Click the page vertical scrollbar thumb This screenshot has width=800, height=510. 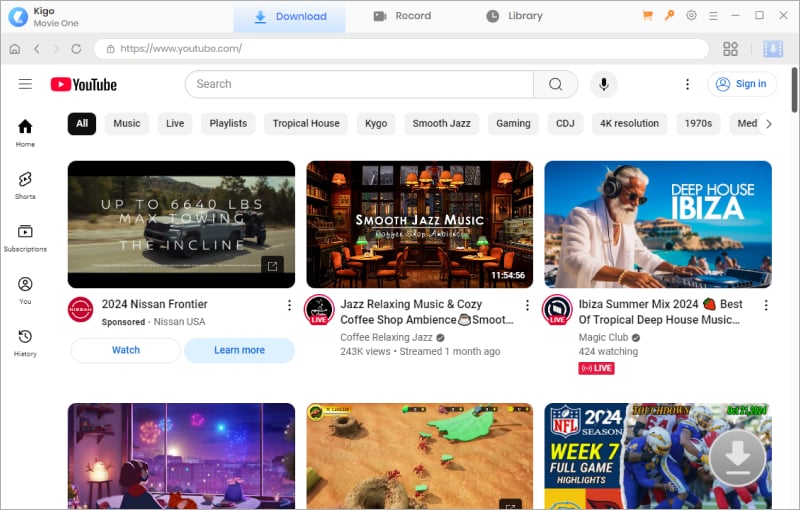pos(794,90)
